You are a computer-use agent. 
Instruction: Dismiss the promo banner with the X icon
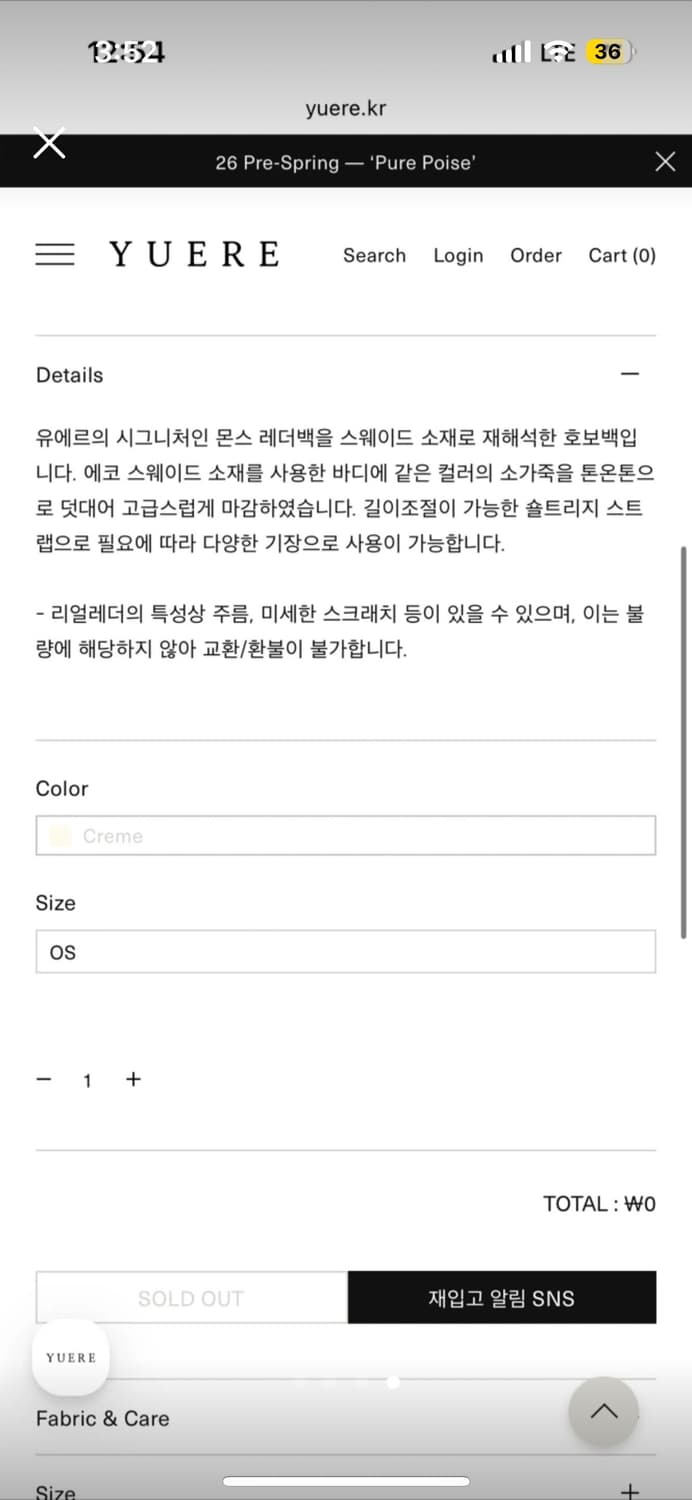tap(665, 161)
